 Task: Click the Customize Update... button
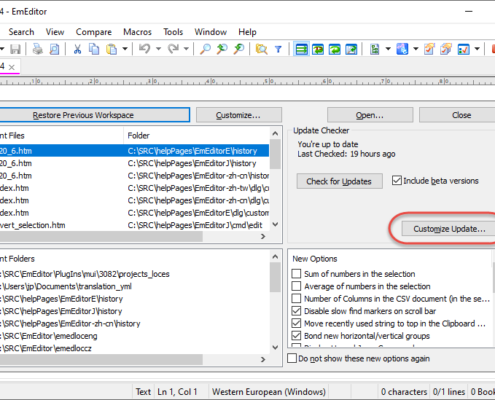coord(449,229)
